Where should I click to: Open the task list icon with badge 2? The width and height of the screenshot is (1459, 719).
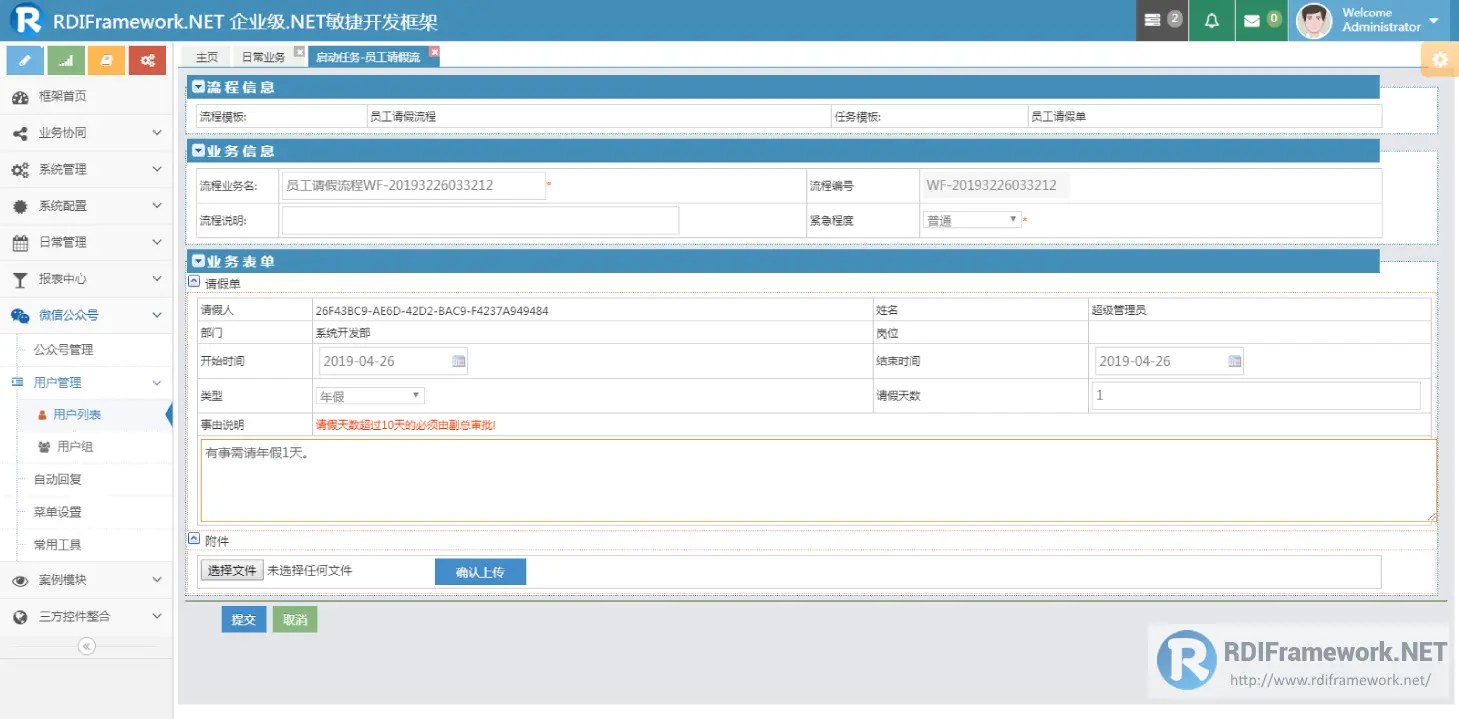point(1162,20)
